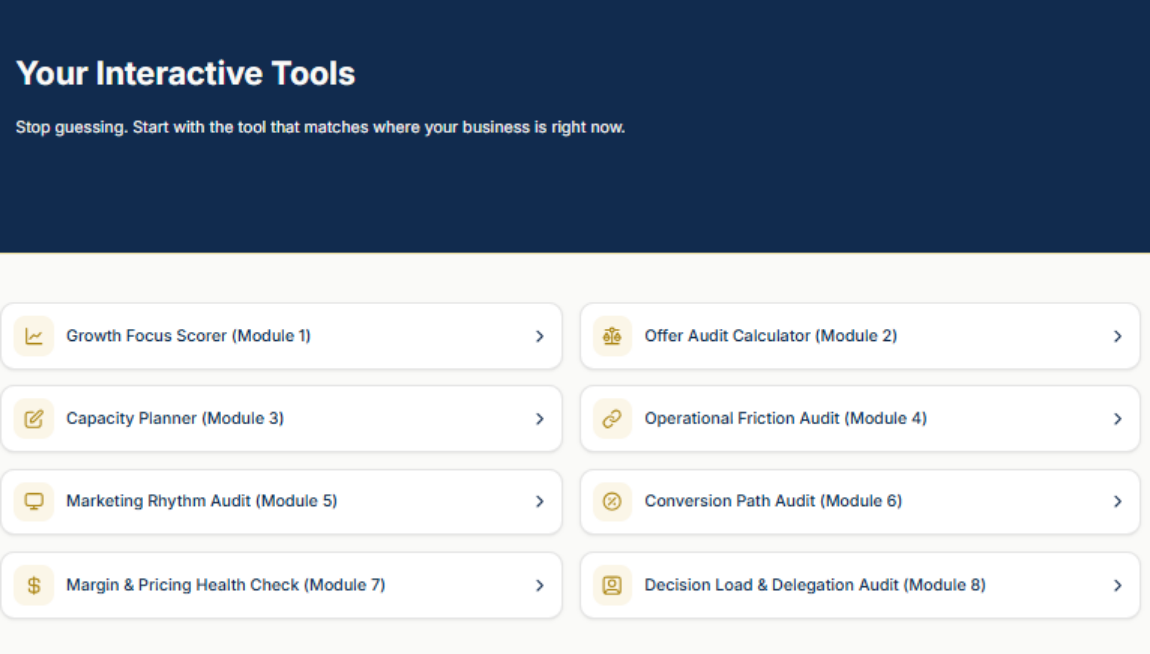The width and height of the screenshot is (1150, 654).
Task: Open Margin & Pricing Health Check (Module 7)
Action: pos(282,585)
